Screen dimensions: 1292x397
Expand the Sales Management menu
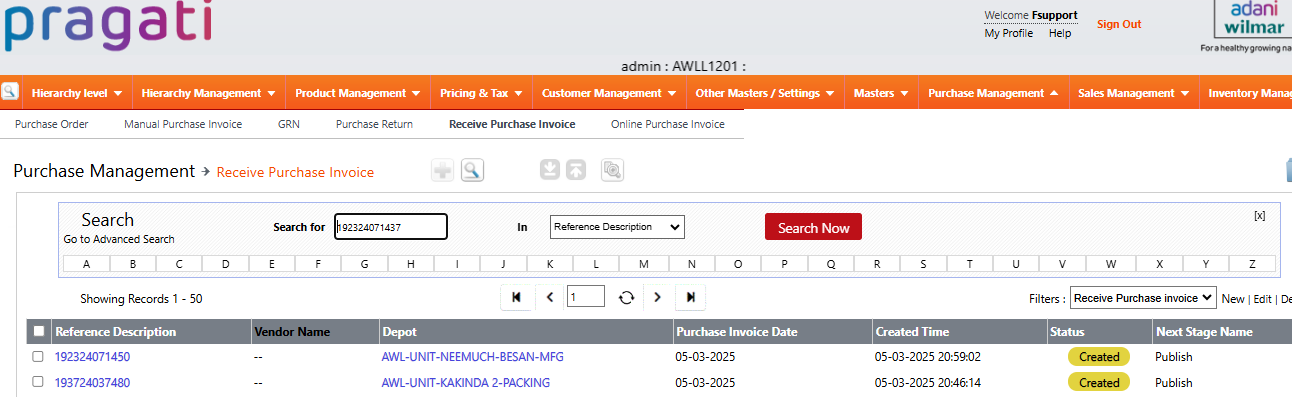1133,93
